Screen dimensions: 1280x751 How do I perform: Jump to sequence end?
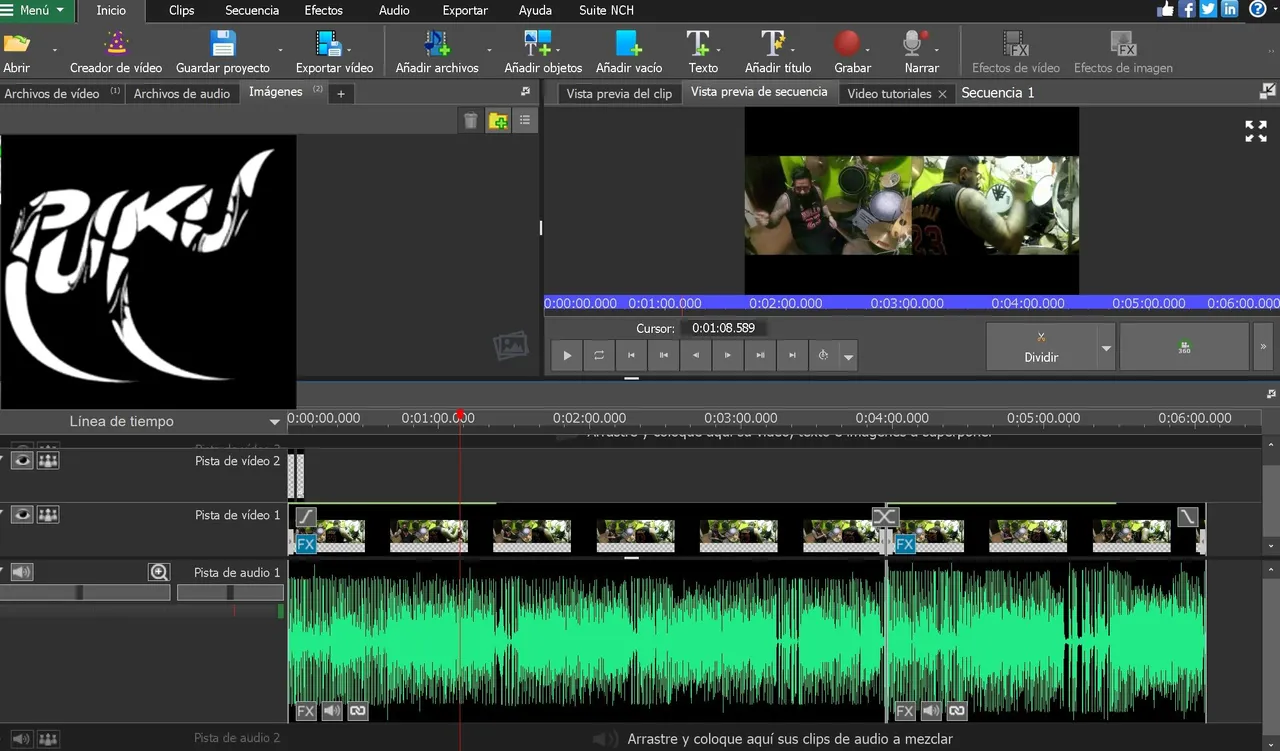792,355
